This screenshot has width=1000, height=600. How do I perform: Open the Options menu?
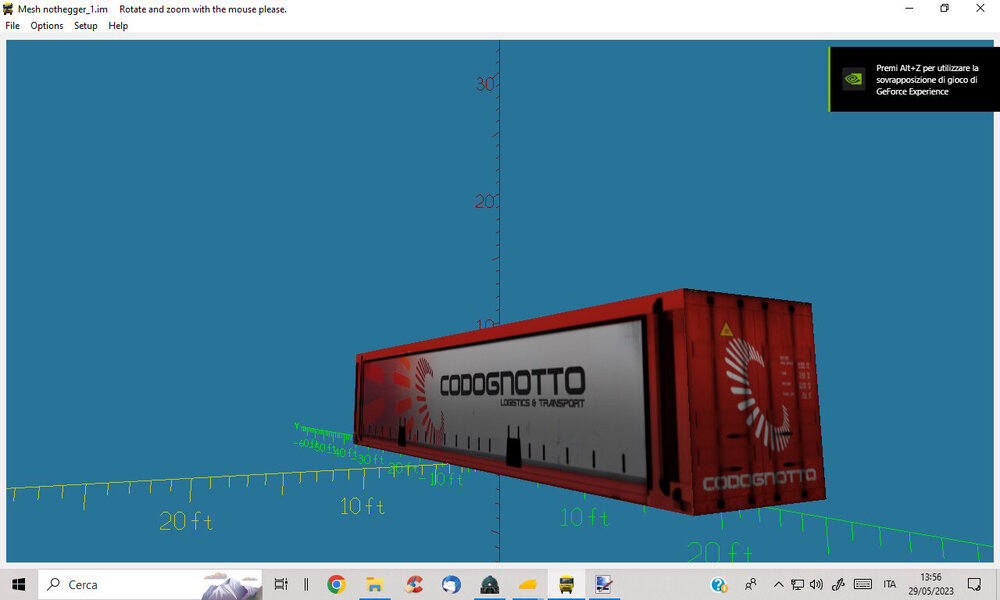point(47,26)
